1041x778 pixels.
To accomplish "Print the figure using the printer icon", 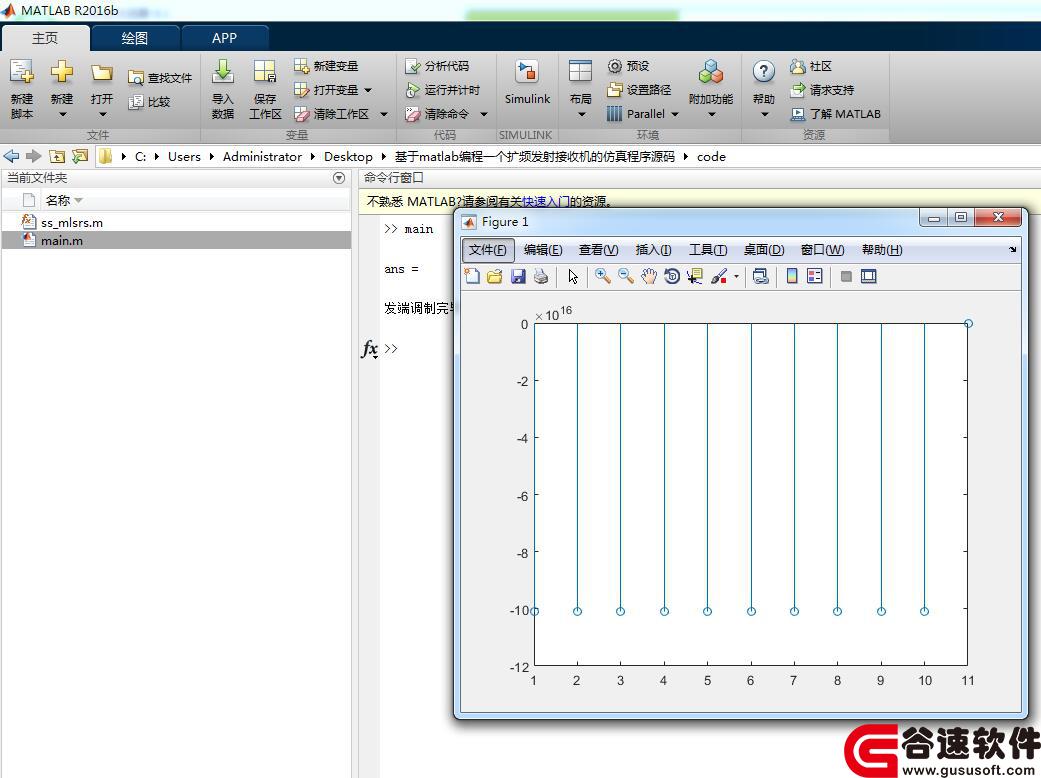I will (541, 276).
